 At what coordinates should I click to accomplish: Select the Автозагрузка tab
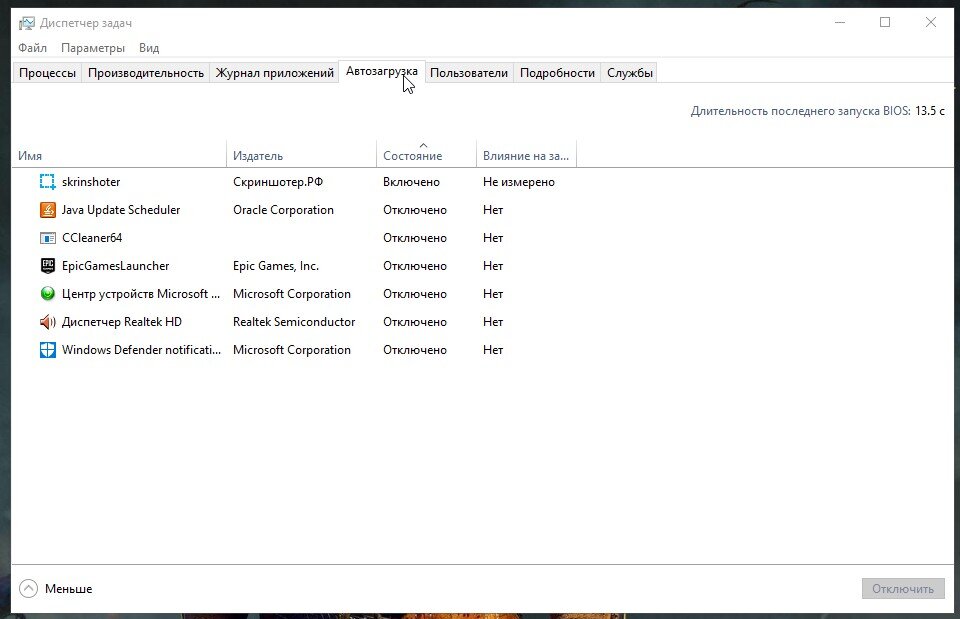(x=382, y=72)
